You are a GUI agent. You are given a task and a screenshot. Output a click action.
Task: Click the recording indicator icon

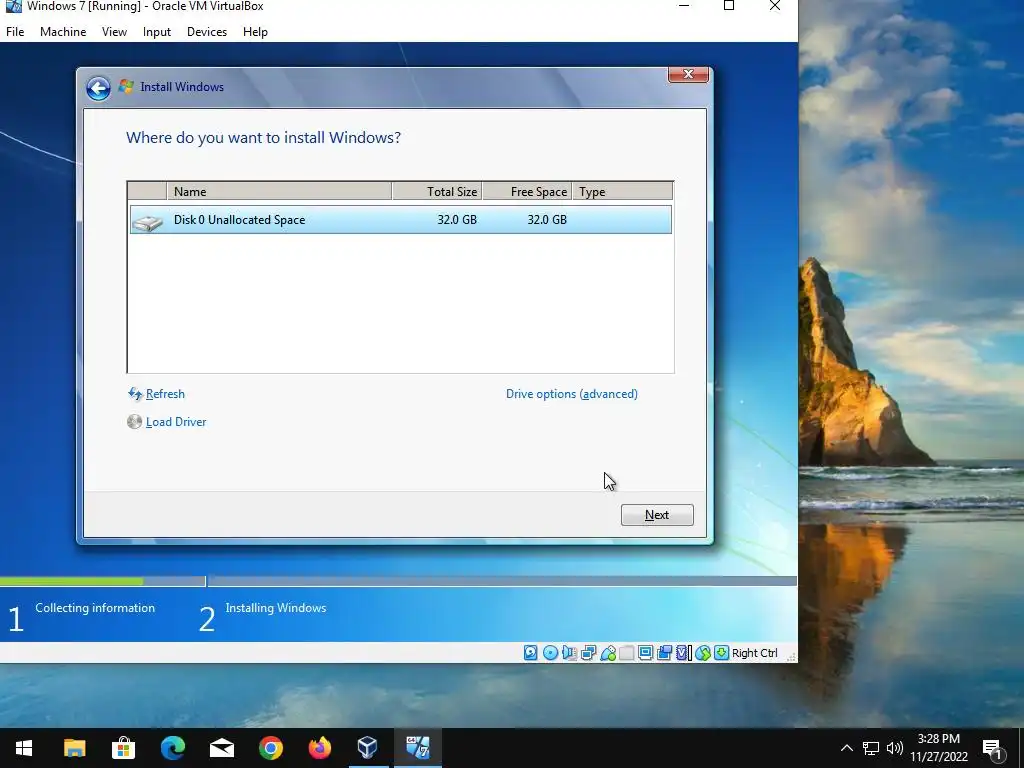664,652
